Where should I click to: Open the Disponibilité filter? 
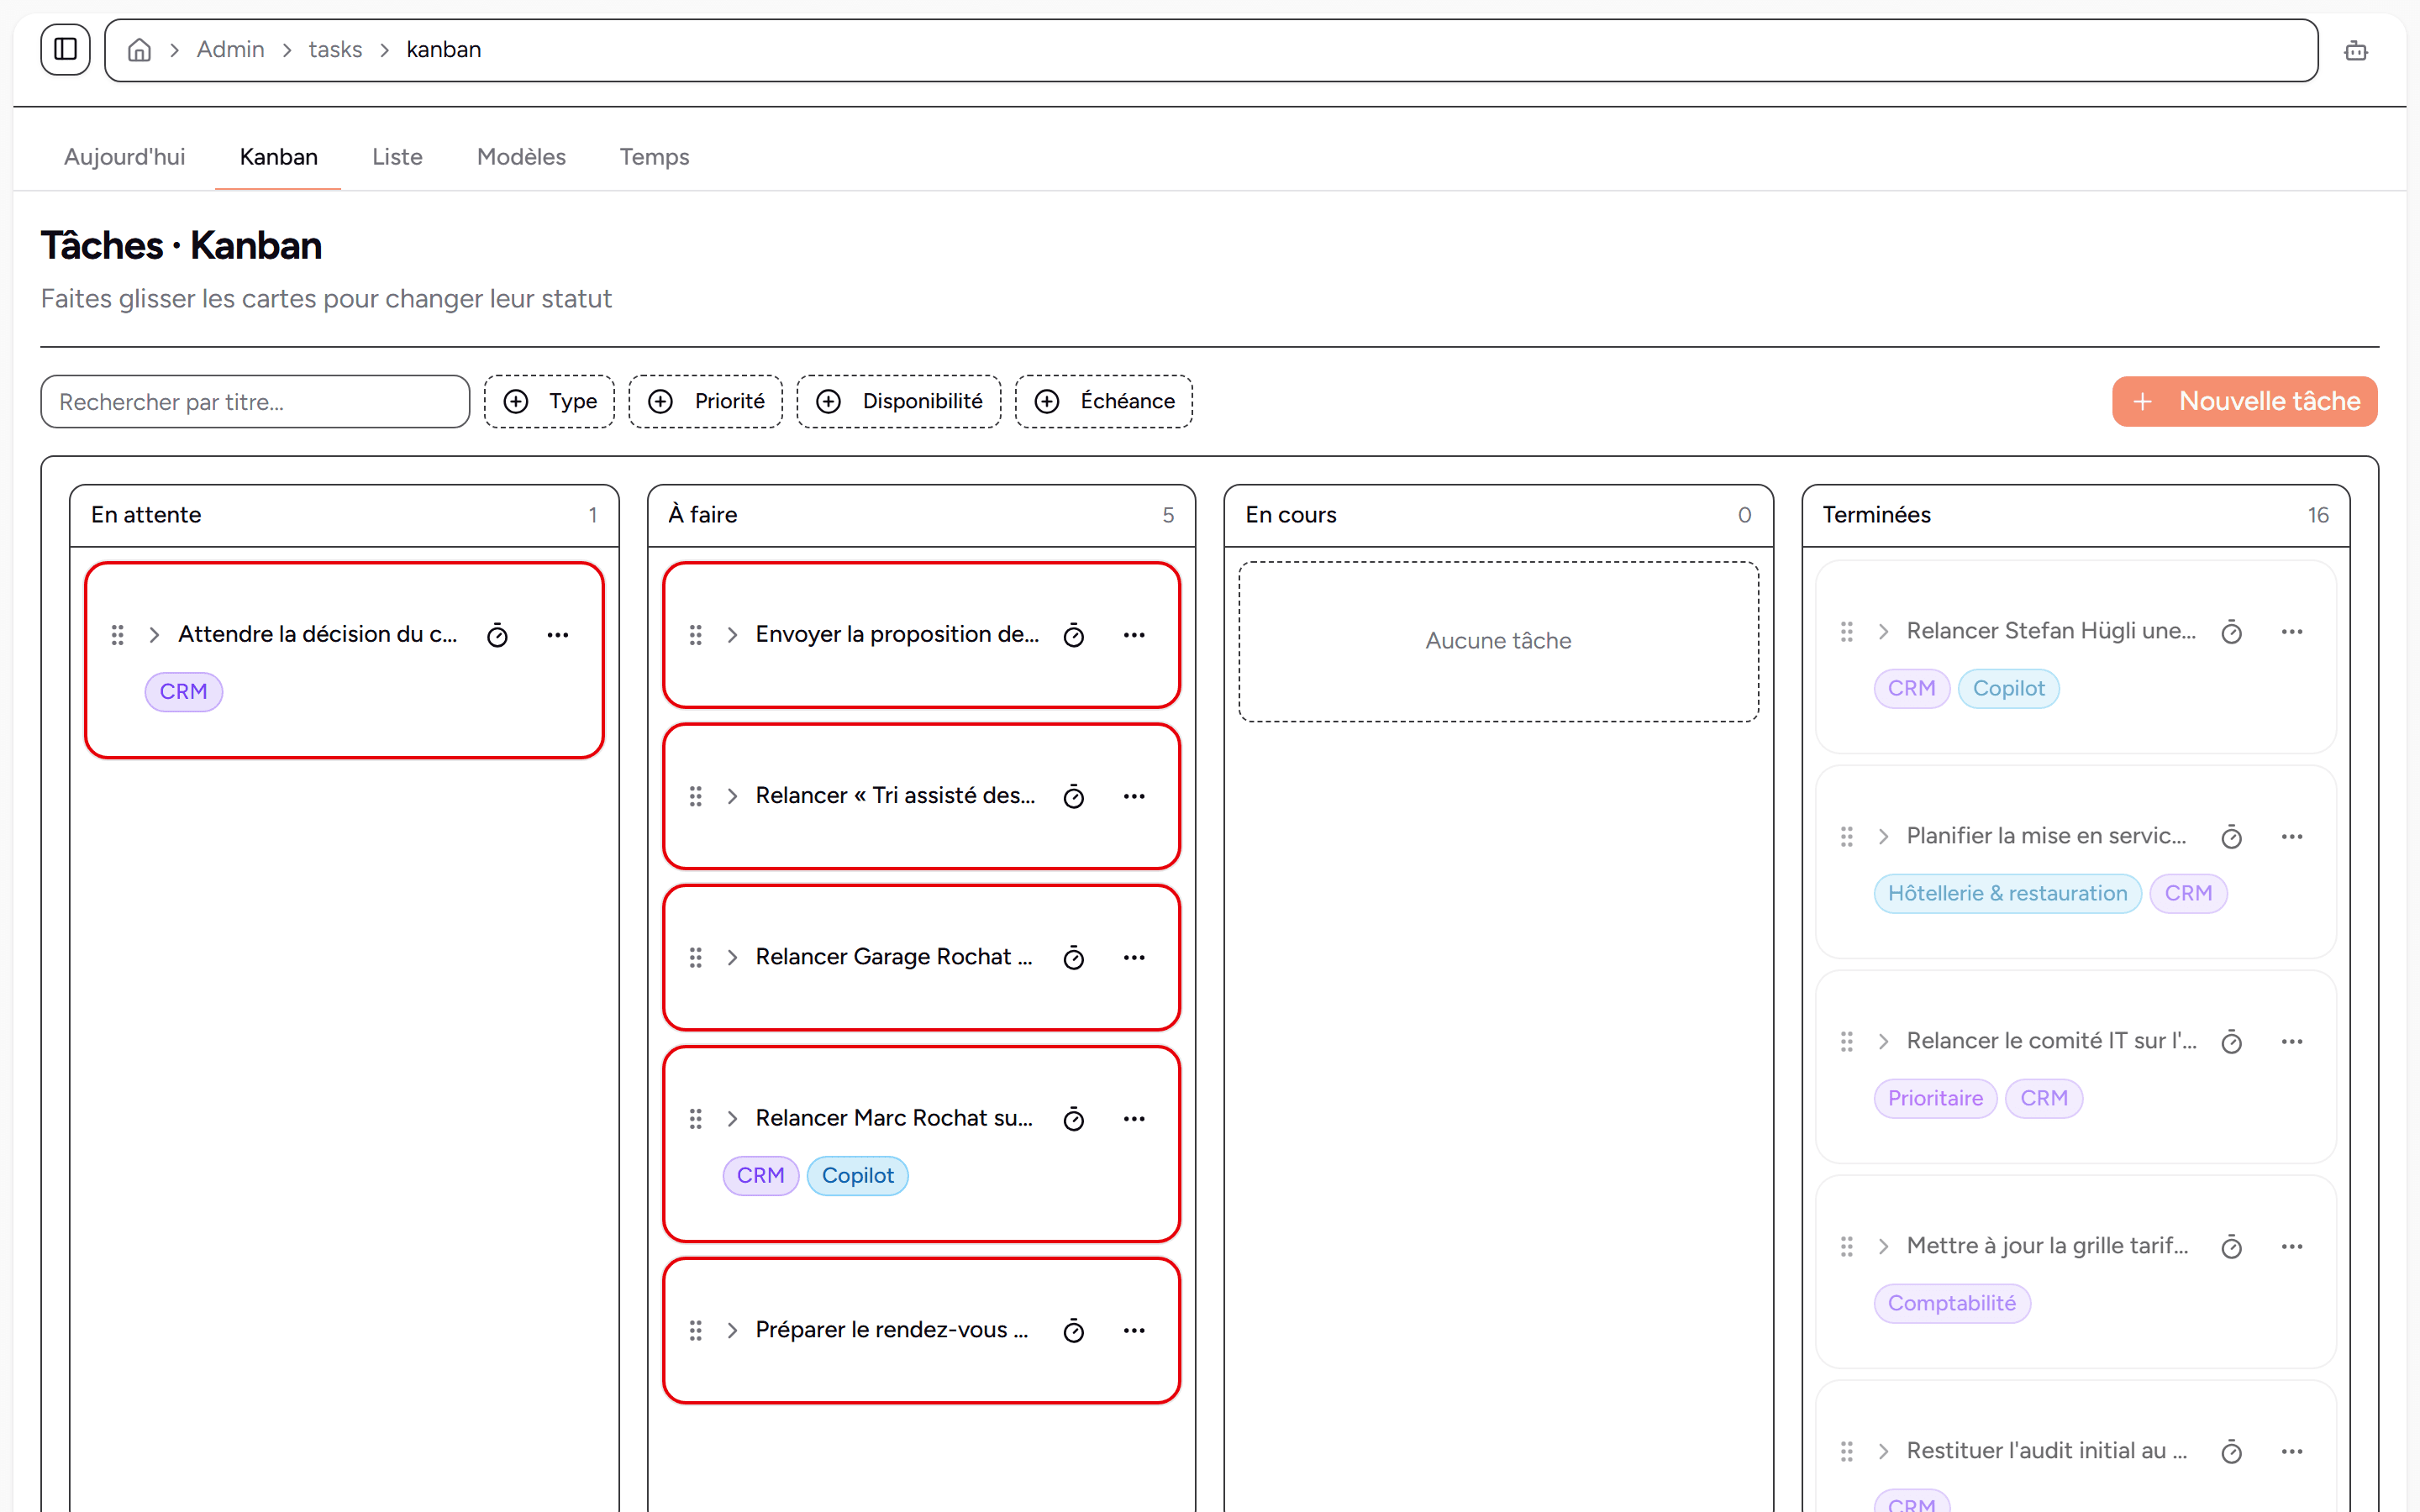(899, 402)
